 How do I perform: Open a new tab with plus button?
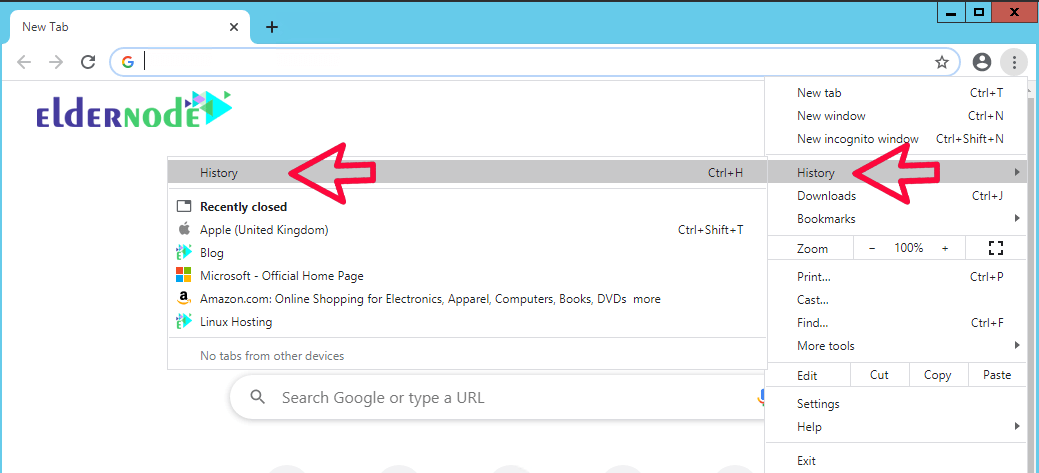click(272, 27)
